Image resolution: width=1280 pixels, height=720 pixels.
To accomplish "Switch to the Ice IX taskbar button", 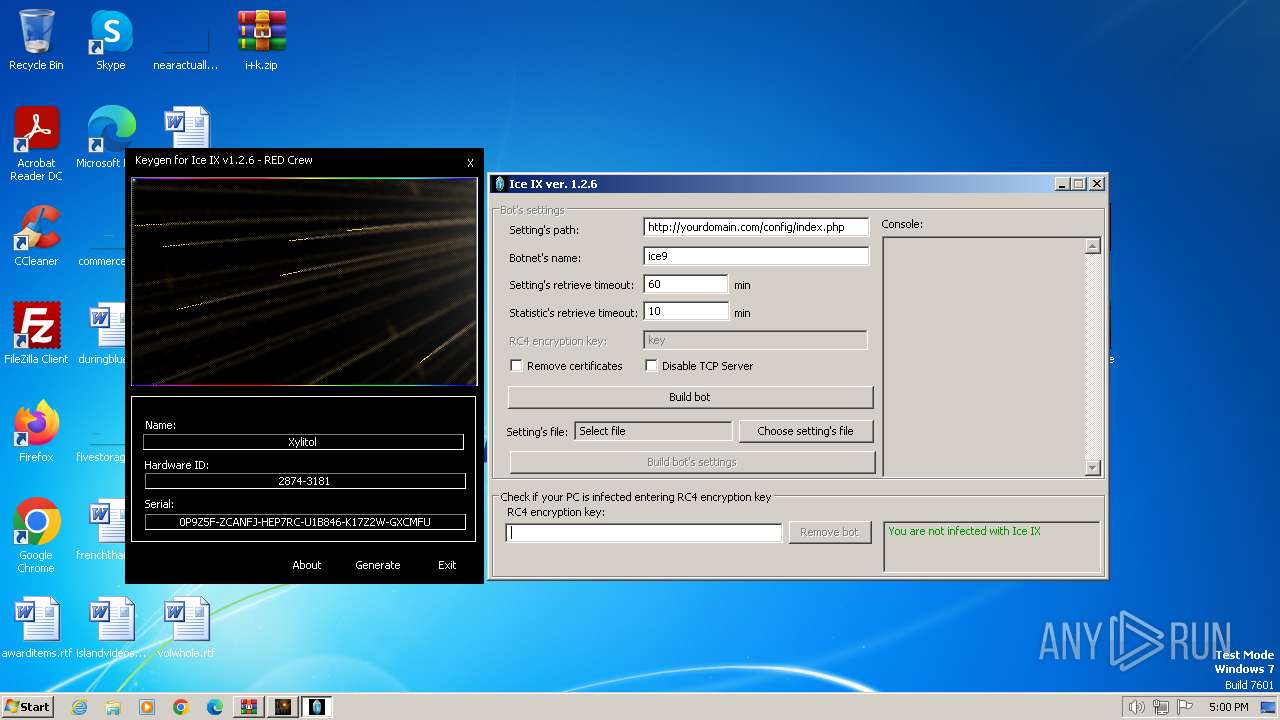I will (317, 707).
